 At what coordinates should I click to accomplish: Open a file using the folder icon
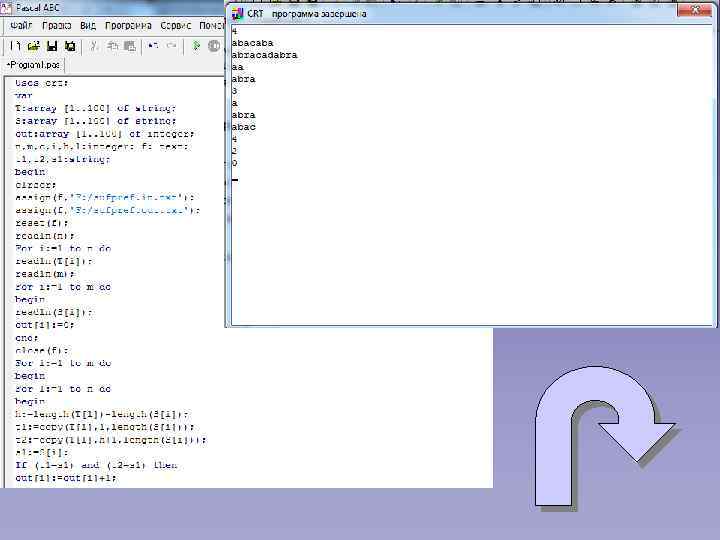pyautogui.click(x=34, y=46)
